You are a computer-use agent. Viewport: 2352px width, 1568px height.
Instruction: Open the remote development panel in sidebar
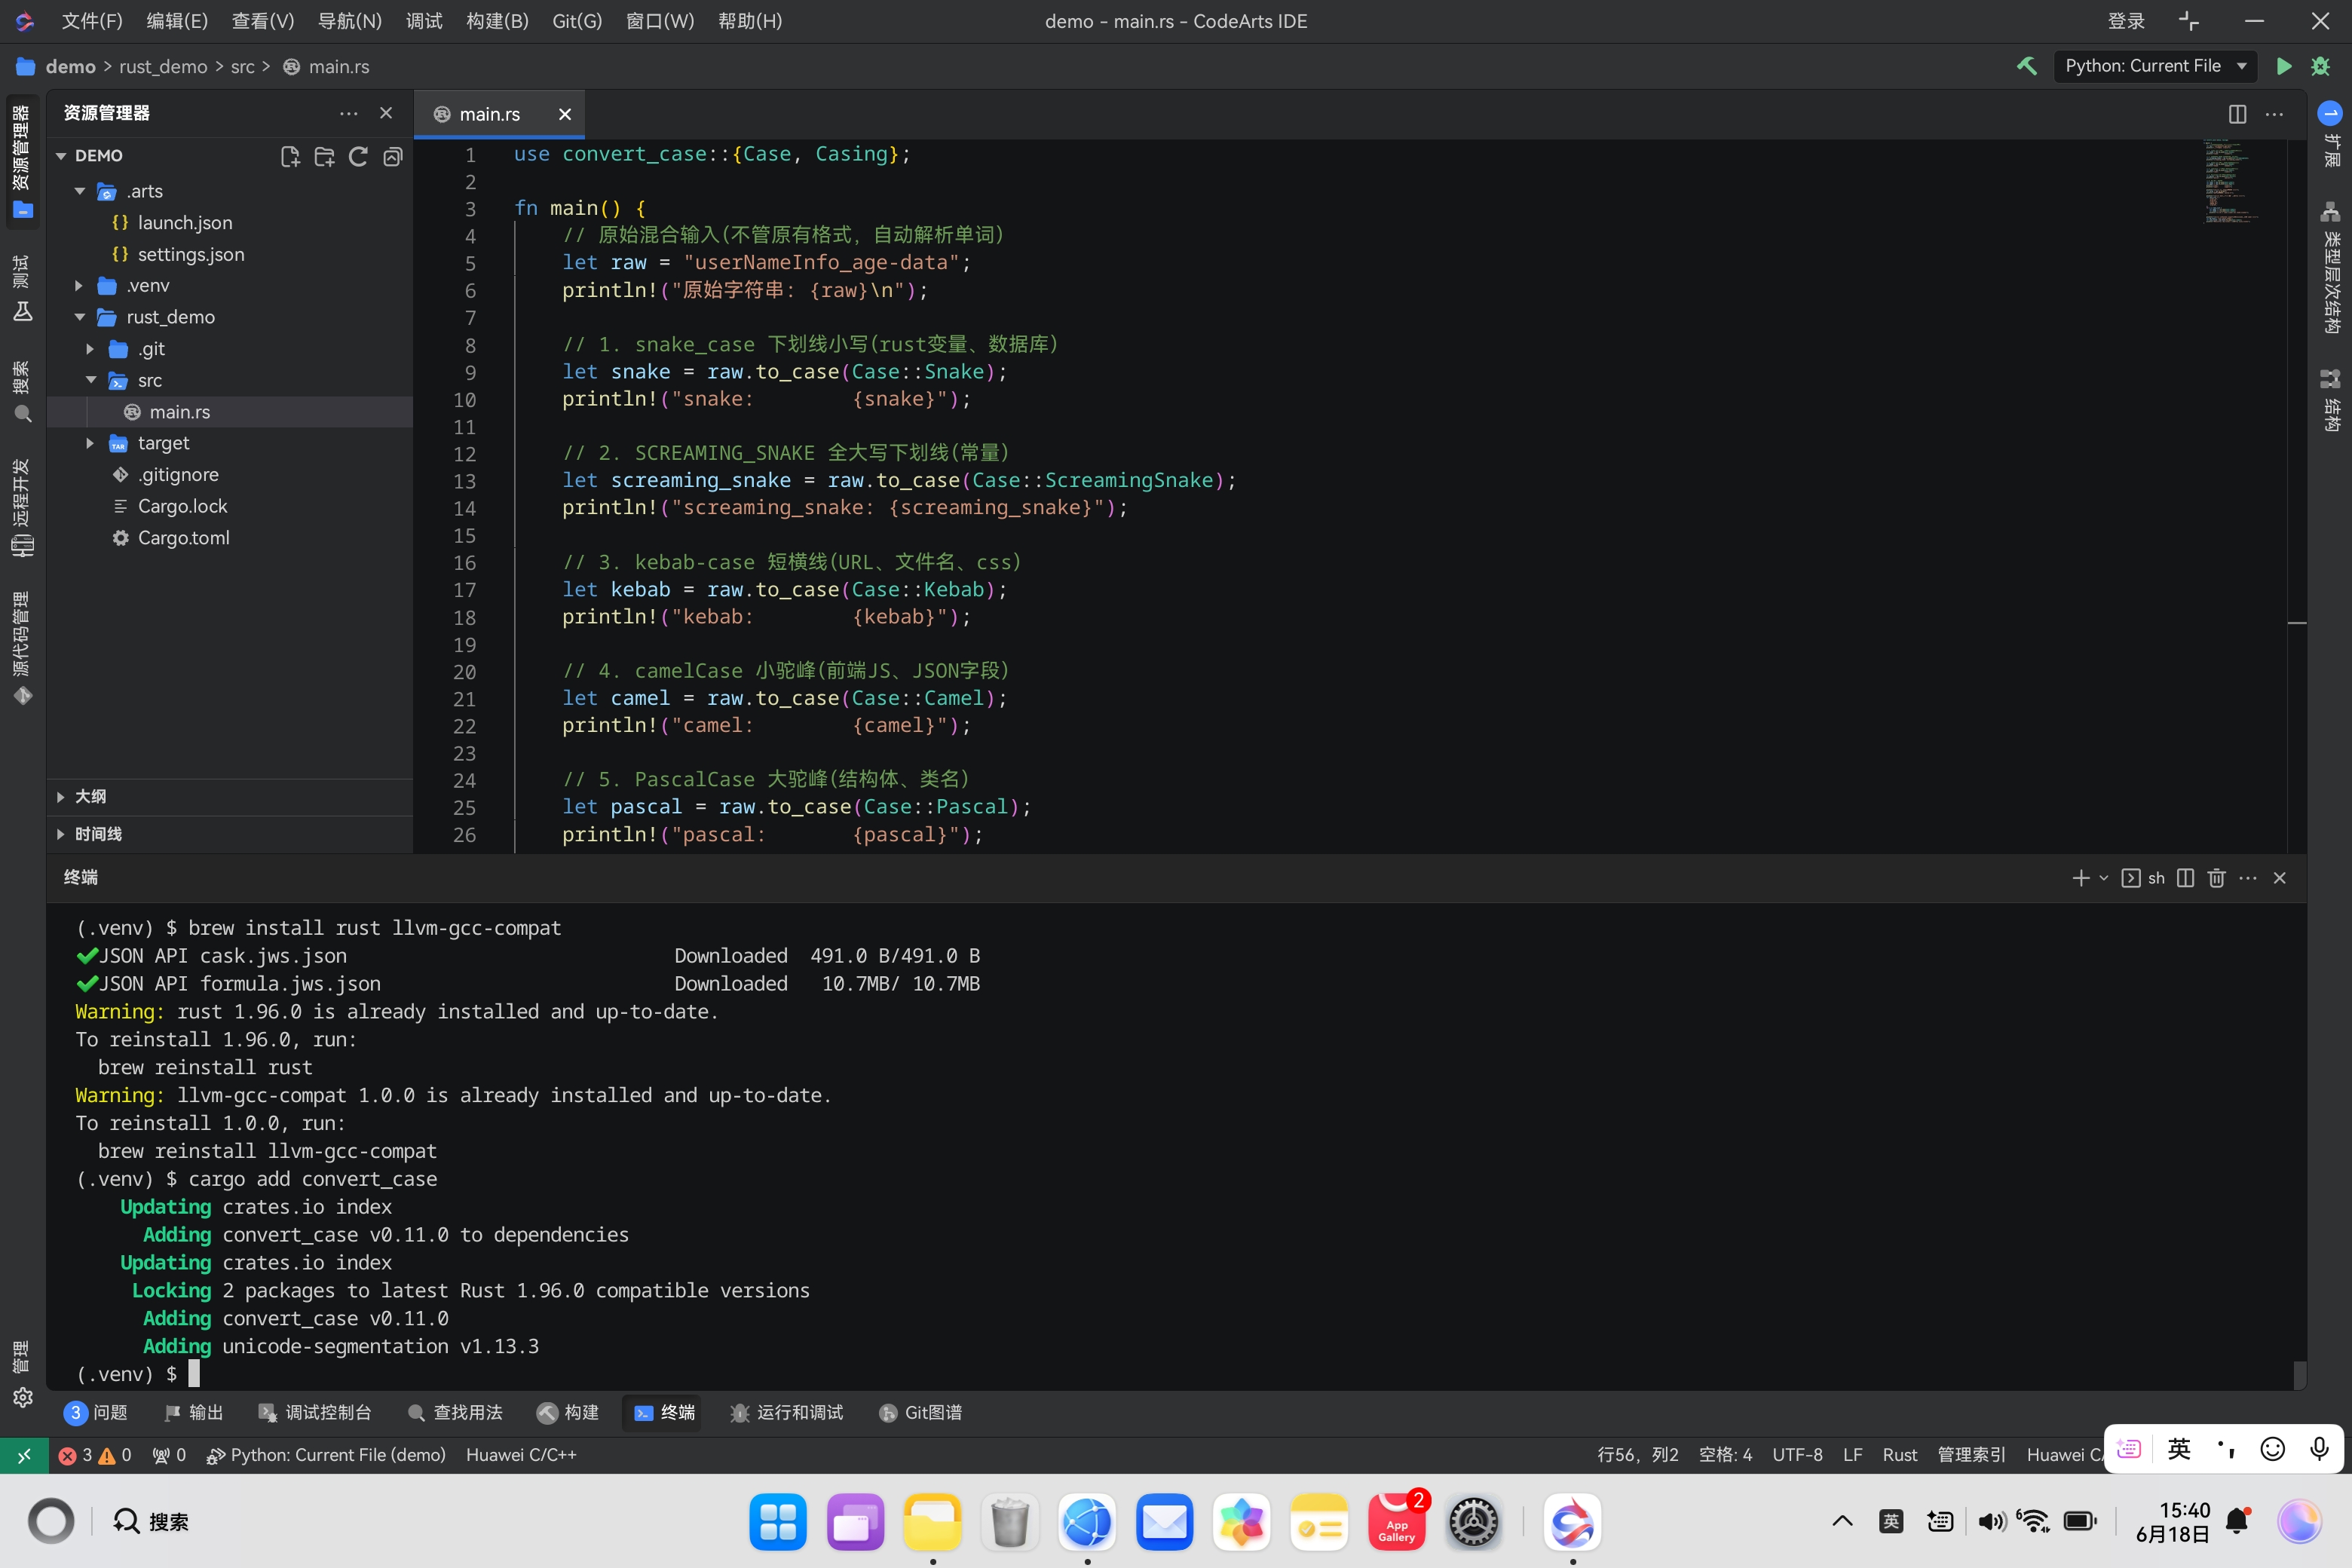(x=22, y=507)
